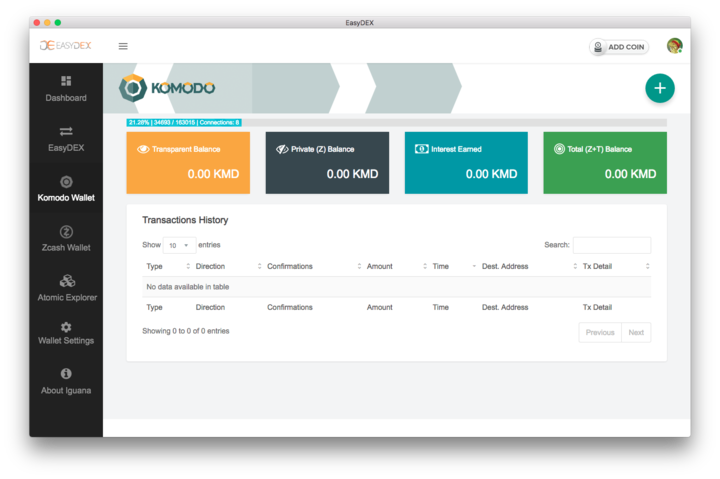The width and height of the screenshot is (720, 479).
Task: Click the Transparent Balance eye icon
Action: (143, 149)
